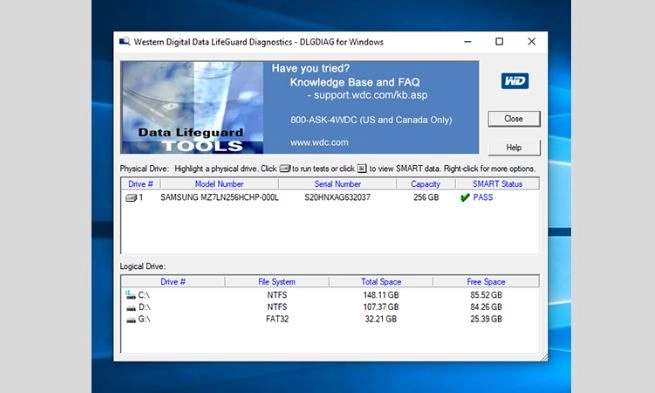
Task: Click total space 107.37 GB
Action: 381,307
